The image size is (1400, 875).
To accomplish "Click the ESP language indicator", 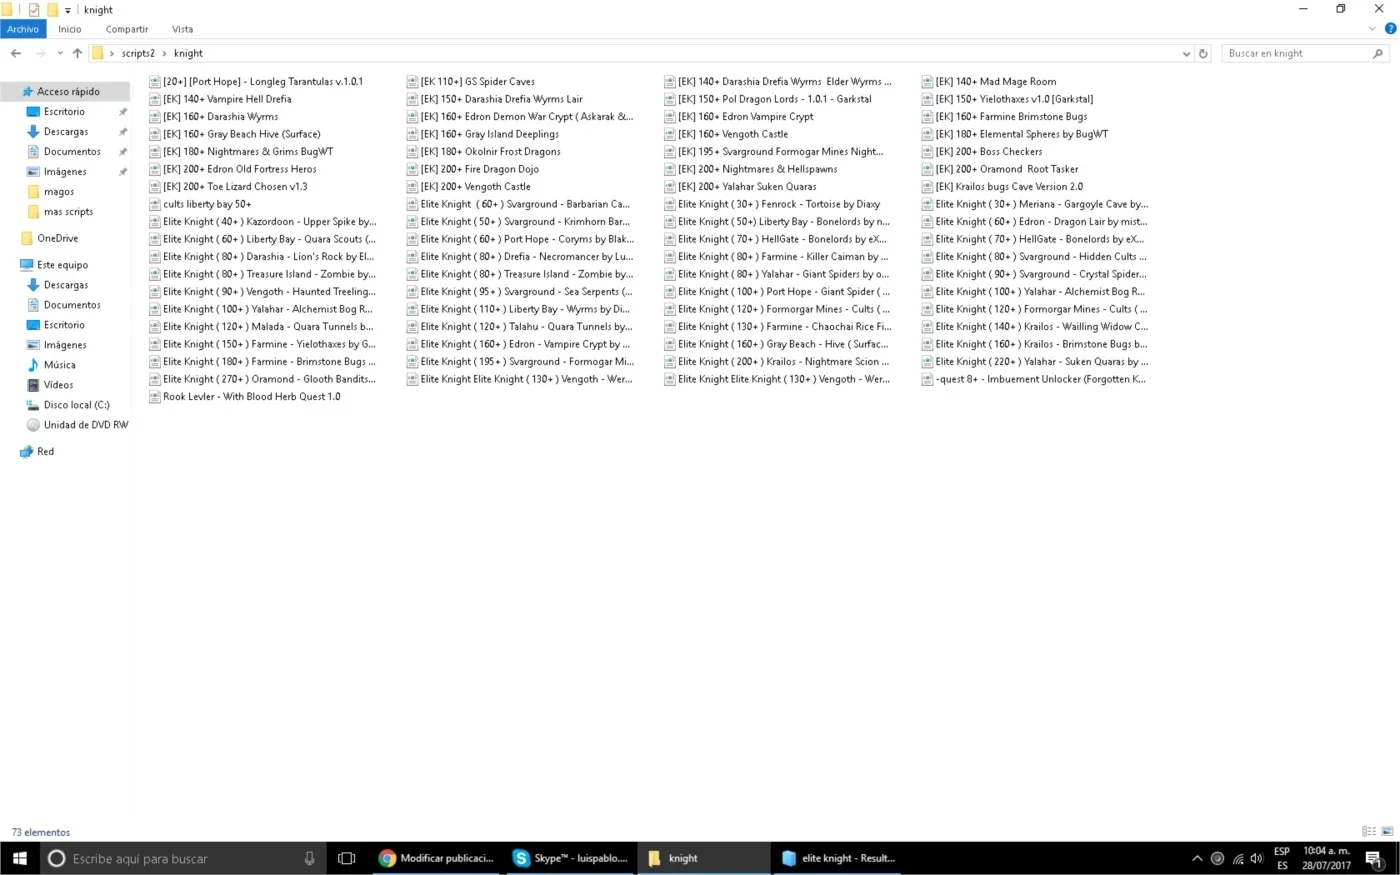I will [x=1282, y=858].
